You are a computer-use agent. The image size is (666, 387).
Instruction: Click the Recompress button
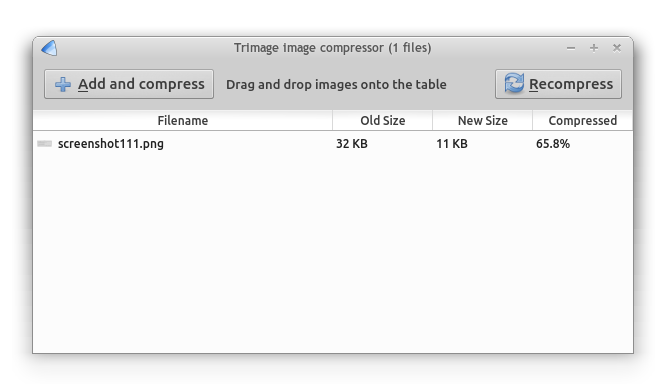(x=558, y=84)
